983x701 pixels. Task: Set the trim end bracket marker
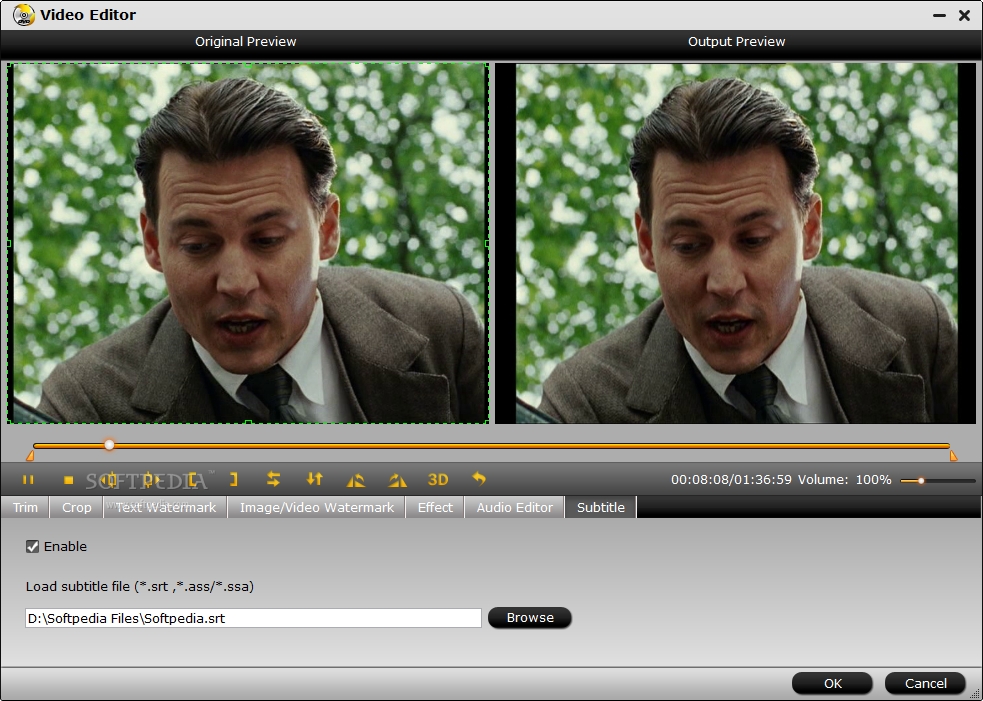233,480
